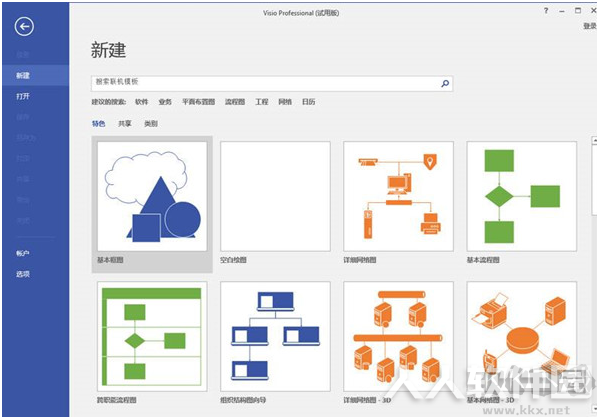Click the 搜索联机模板 search field

pyautogui.click(x=272, y=83)
